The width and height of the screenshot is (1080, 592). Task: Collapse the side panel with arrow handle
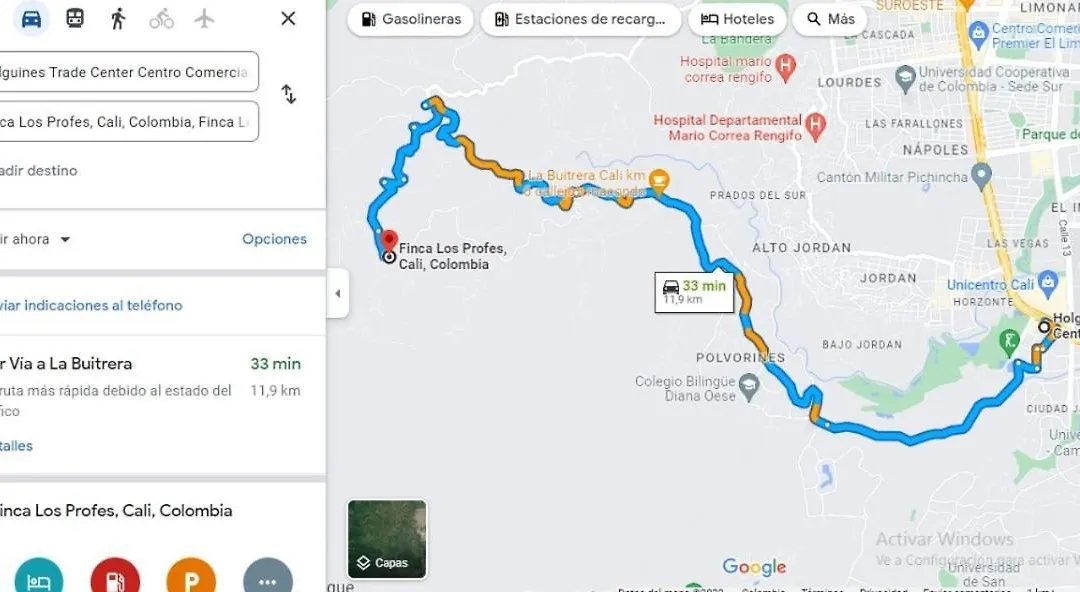[338, 293]
